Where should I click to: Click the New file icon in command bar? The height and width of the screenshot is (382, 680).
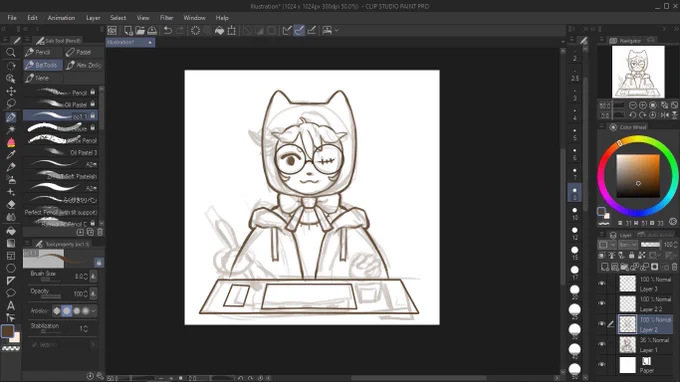(x=128, y=30)
